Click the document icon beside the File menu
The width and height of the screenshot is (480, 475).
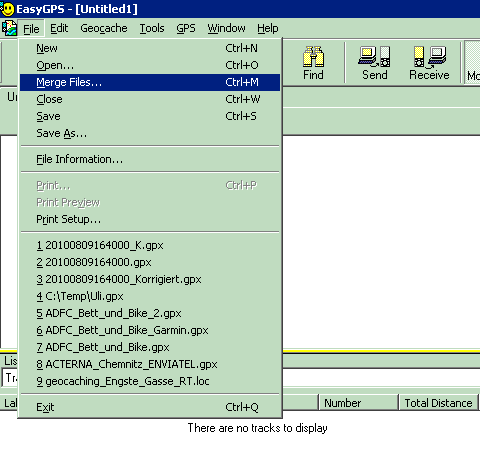9,28
